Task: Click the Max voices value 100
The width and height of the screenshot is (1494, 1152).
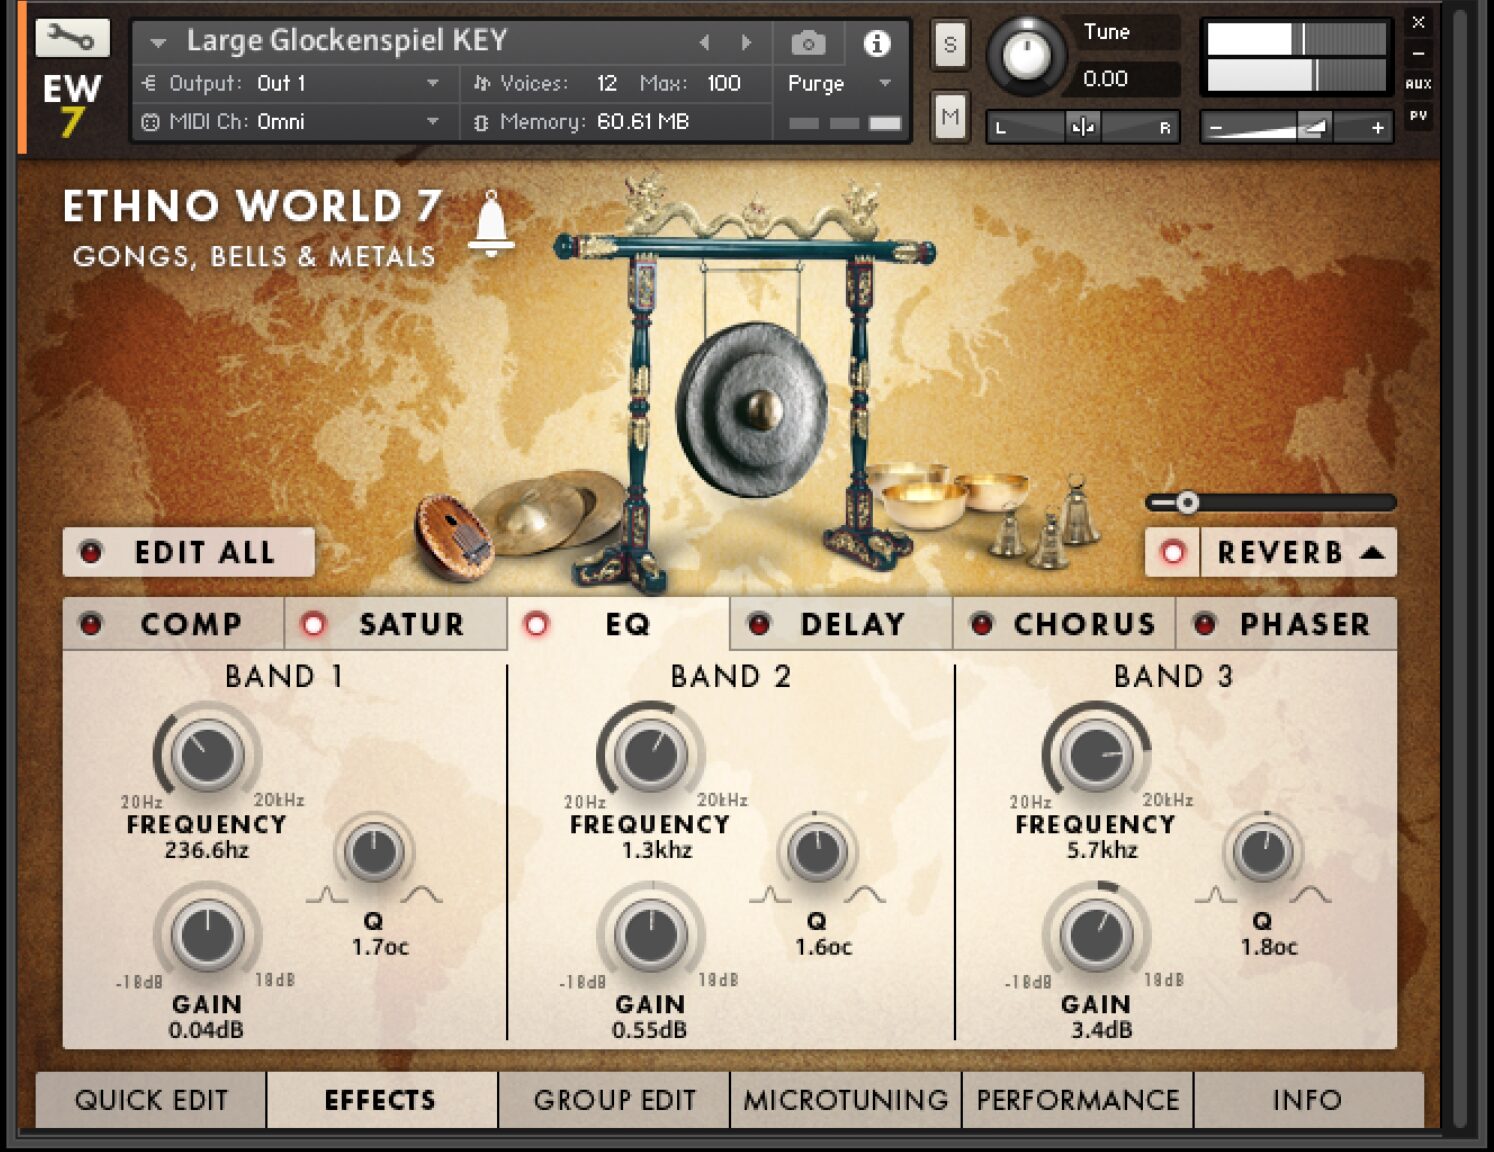Action: click(724, 83)
